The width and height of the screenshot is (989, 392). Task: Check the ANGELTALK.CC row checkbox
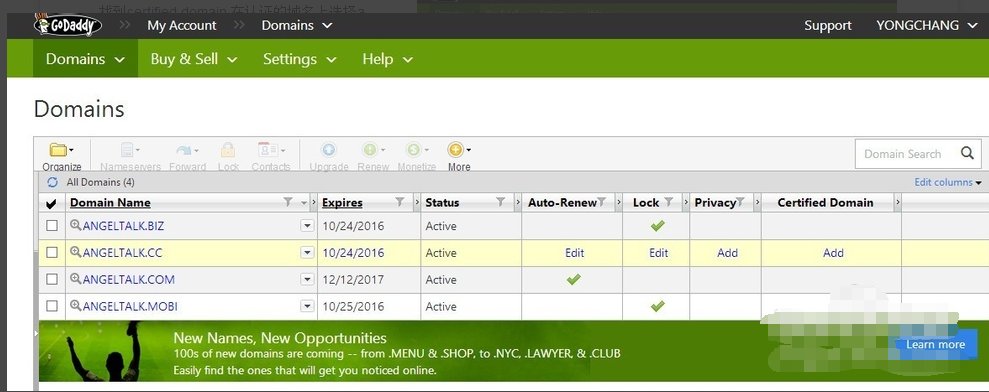[x=52, y=252]
